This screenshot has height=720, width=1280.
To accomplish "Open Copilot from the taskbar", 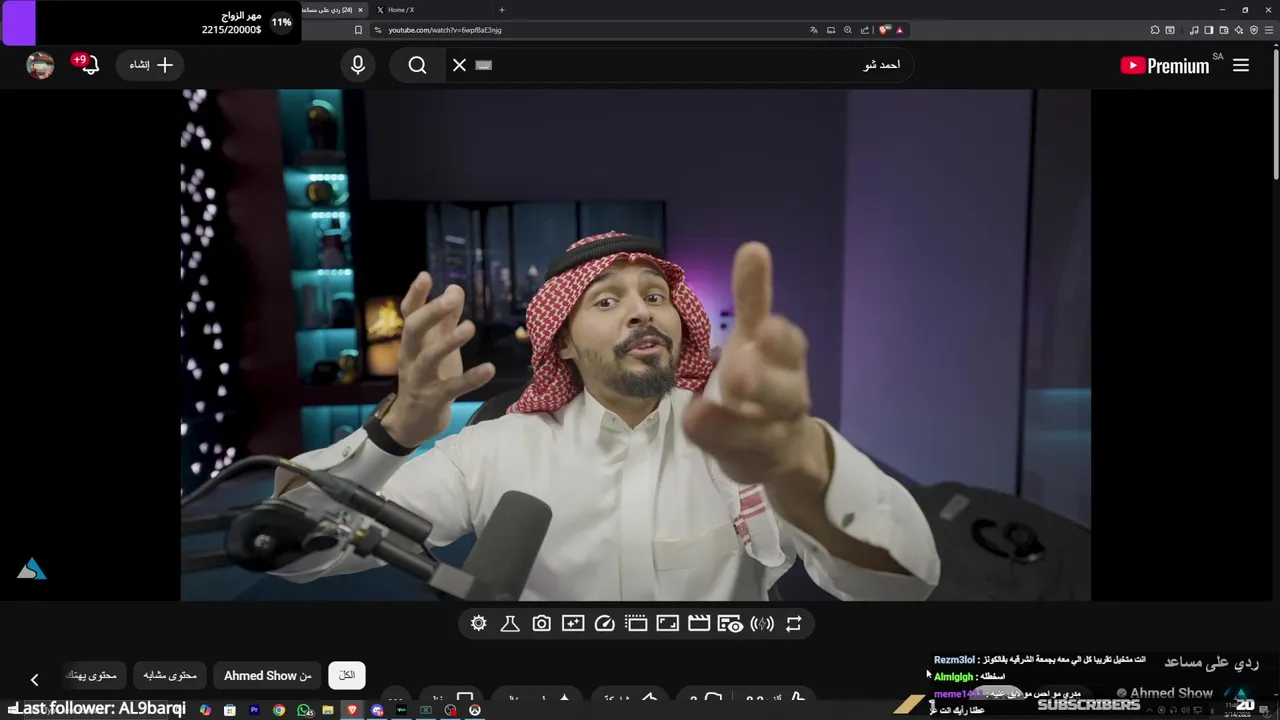I will pos(205,710).
